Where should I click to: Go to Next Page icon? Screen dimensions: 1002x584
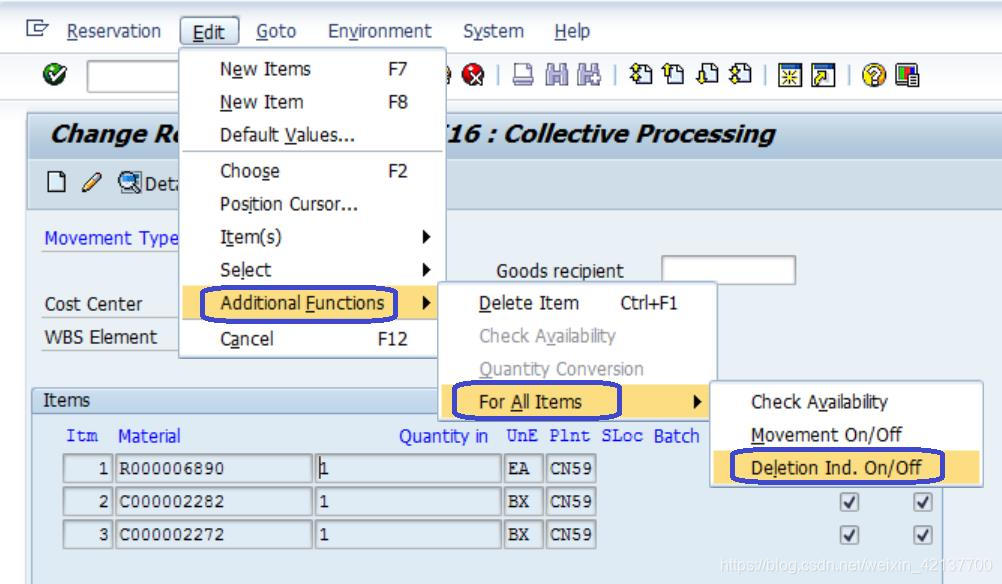(x=707, y=75)
